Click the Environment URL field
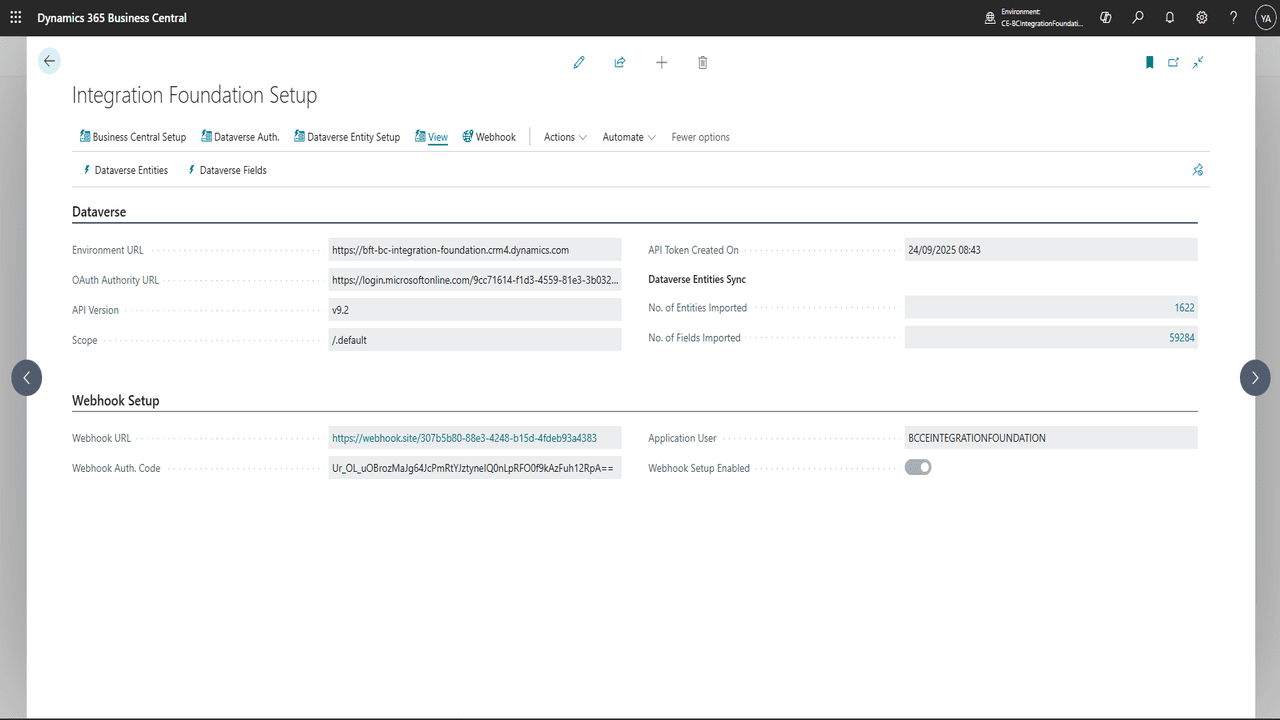The image size is (1280, 720). point(475,250)
